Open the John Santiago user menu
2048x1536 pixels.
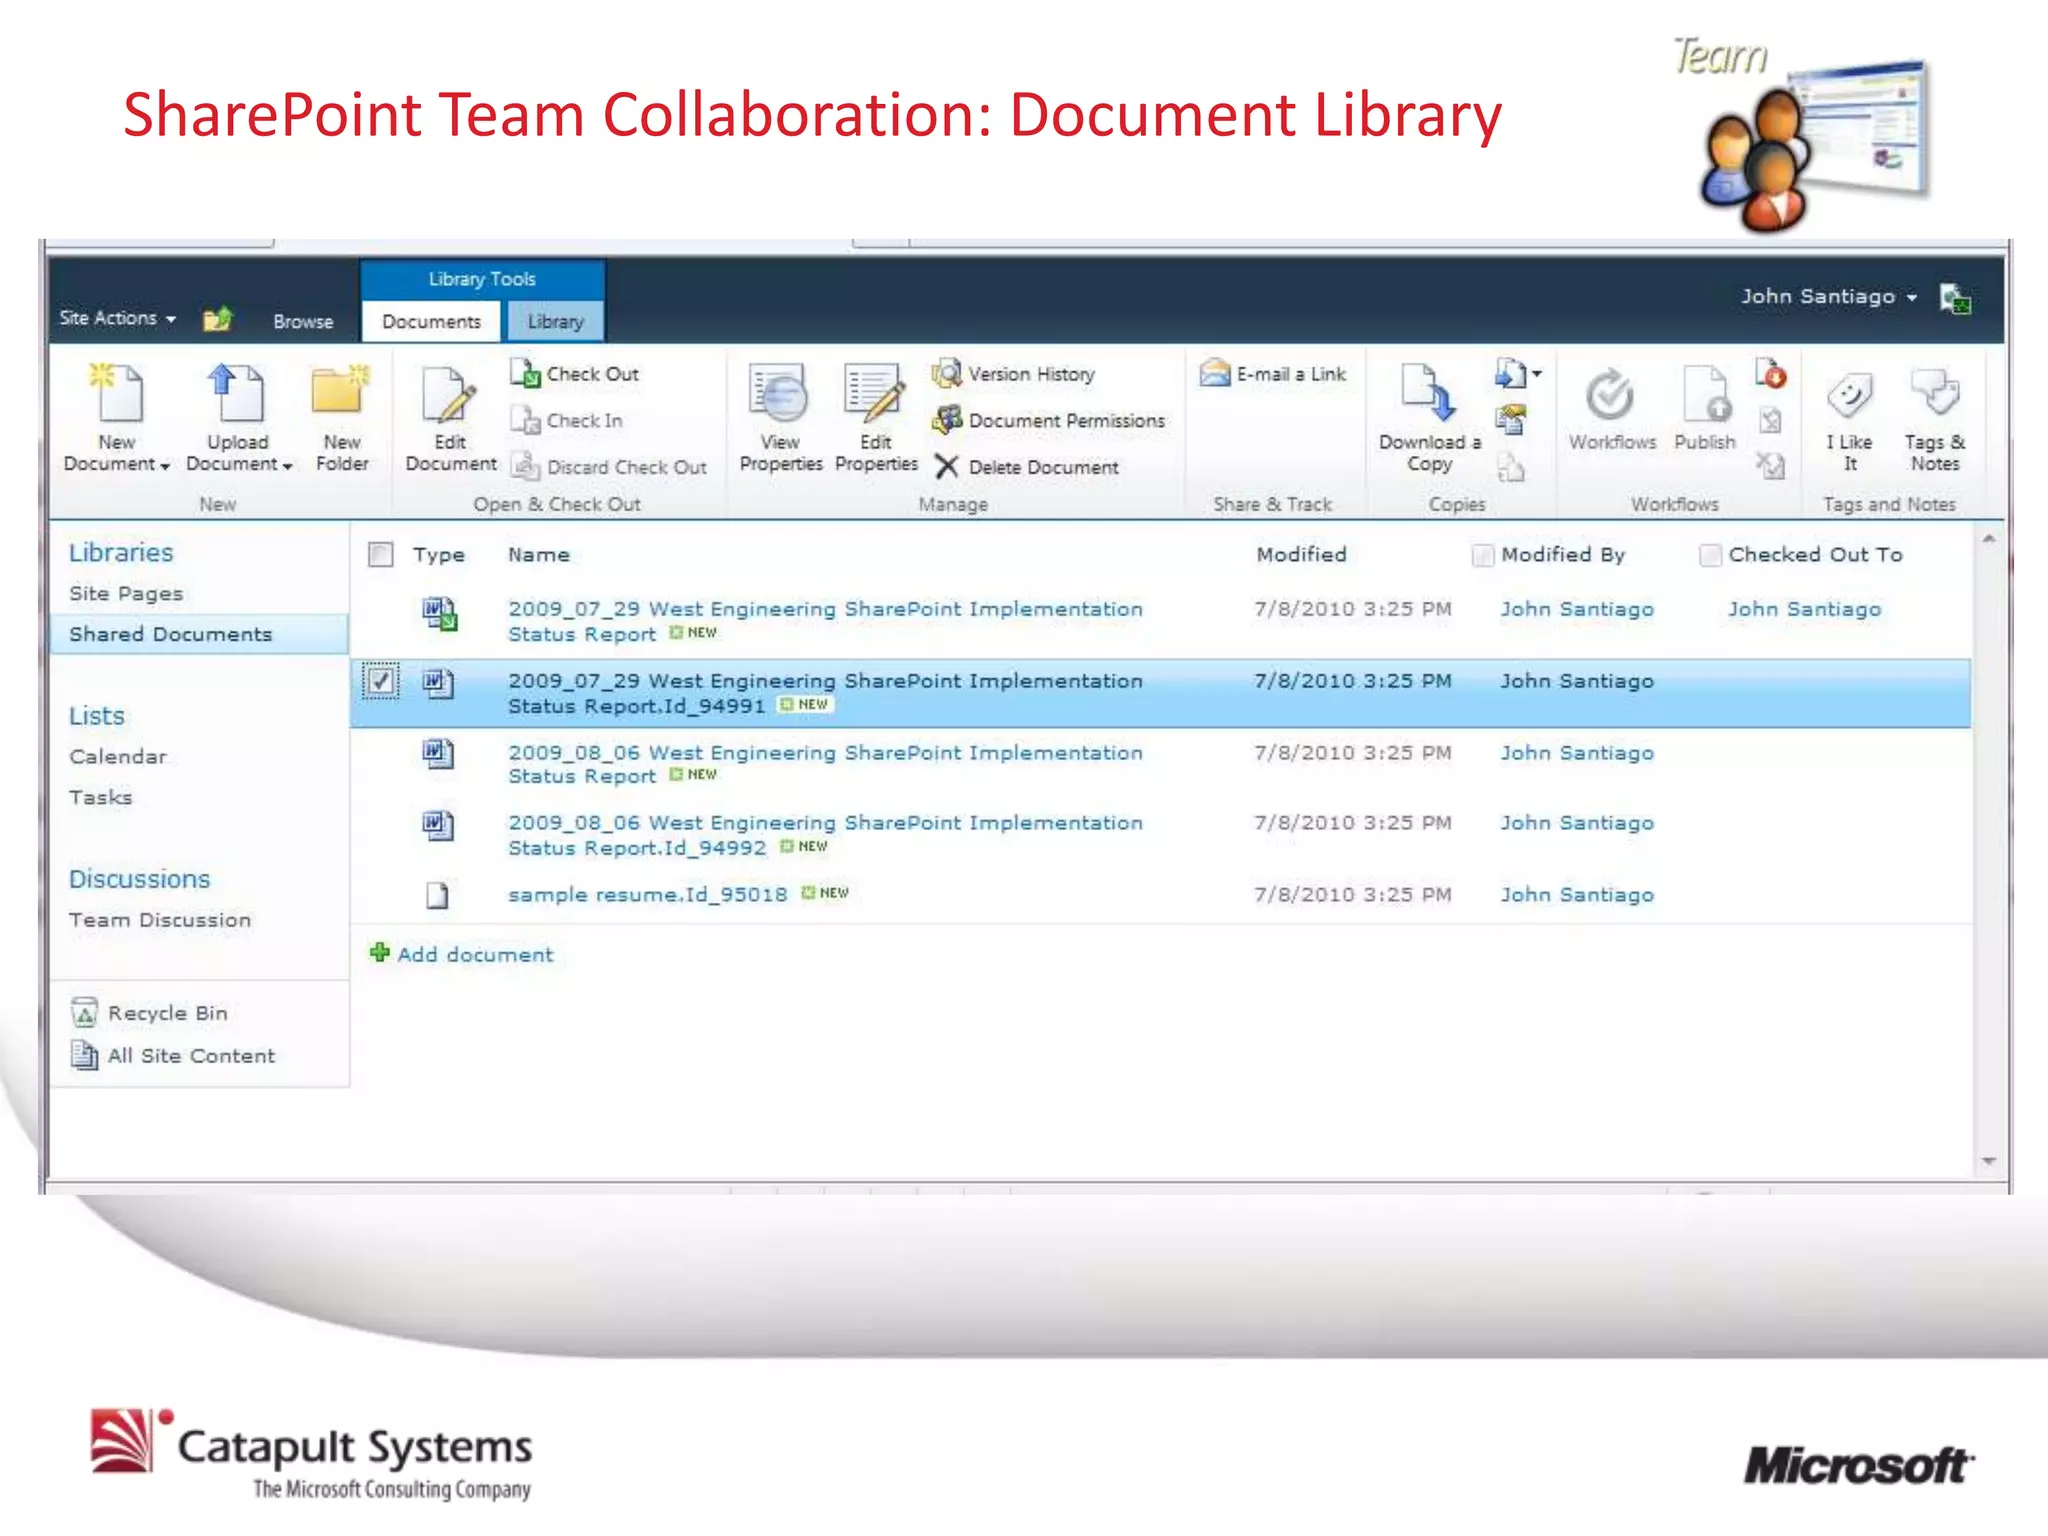1828,297
